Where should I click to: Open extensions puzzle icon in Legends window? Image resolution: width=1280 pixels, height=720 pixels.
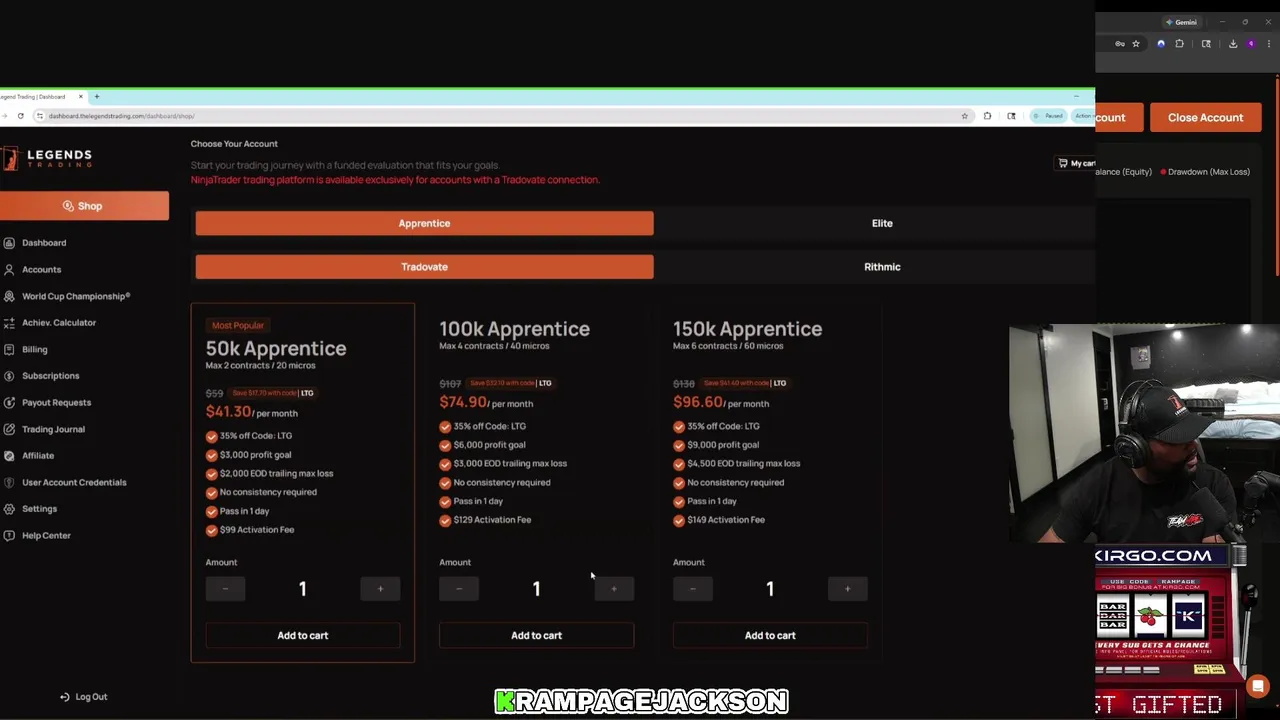tap(987, 116)
